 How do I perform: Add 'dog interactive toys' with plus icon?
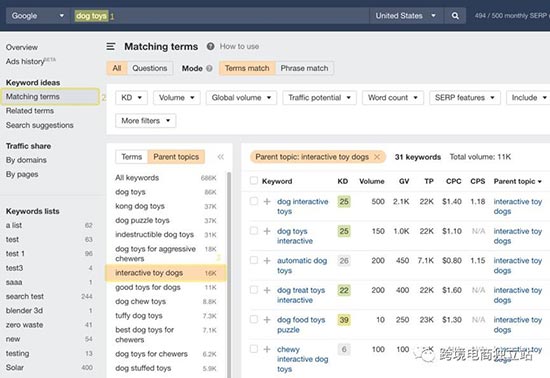[267, 201]
